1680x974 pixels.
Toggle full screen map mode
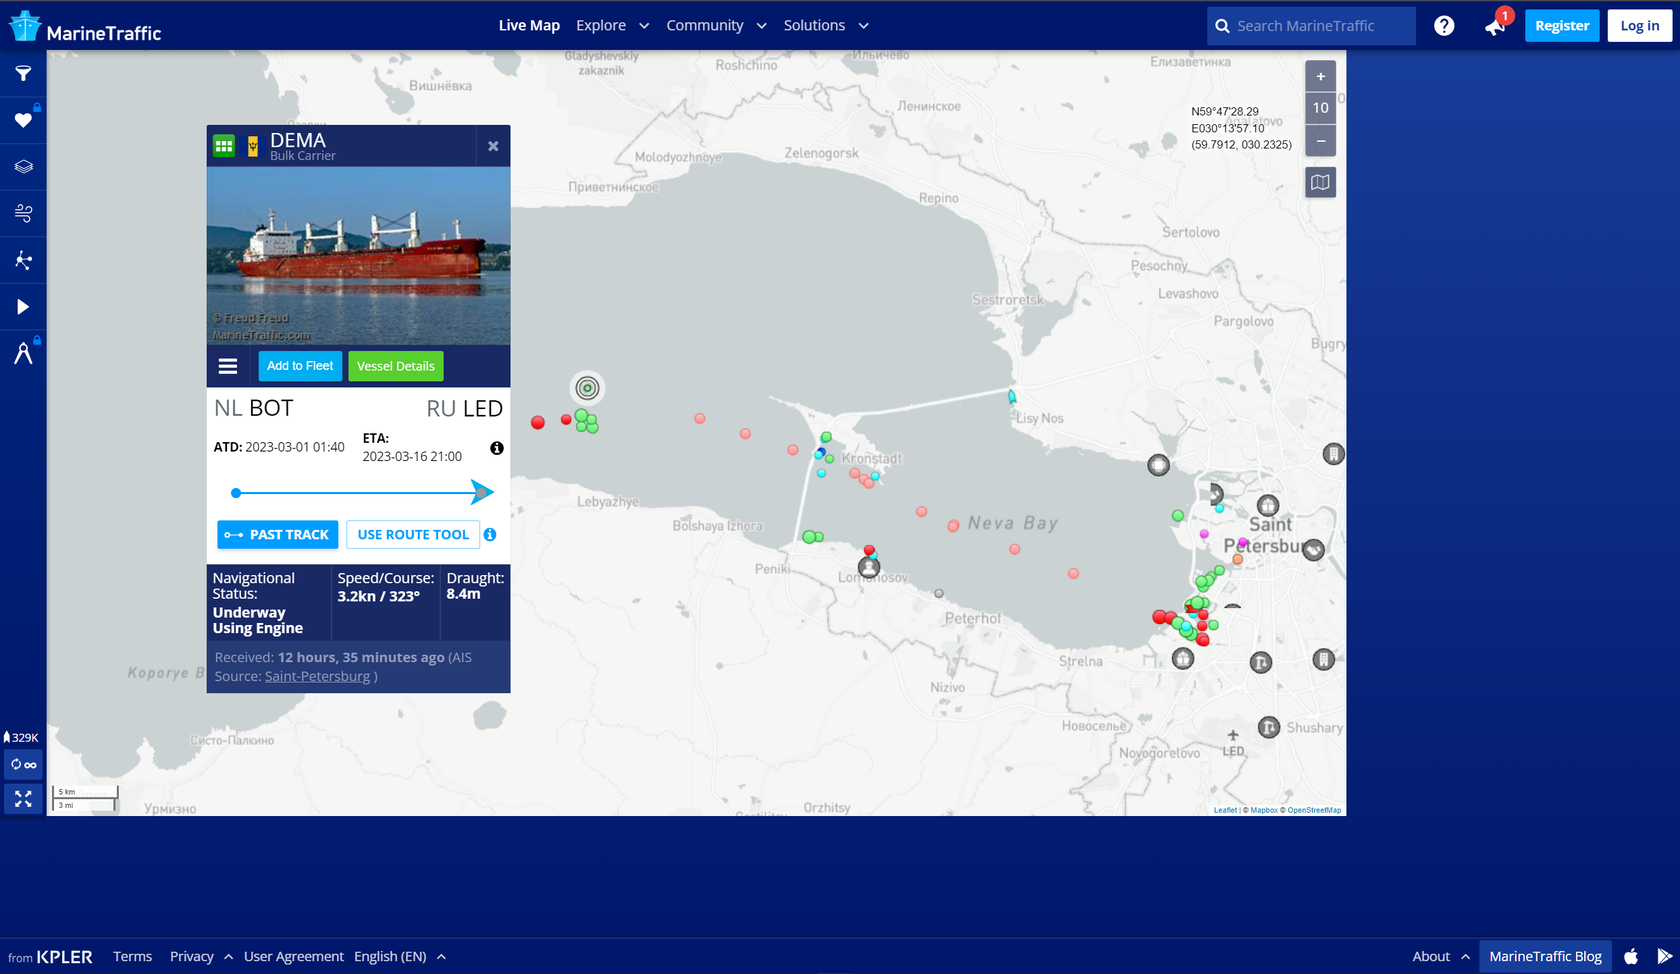coord(23,799)
